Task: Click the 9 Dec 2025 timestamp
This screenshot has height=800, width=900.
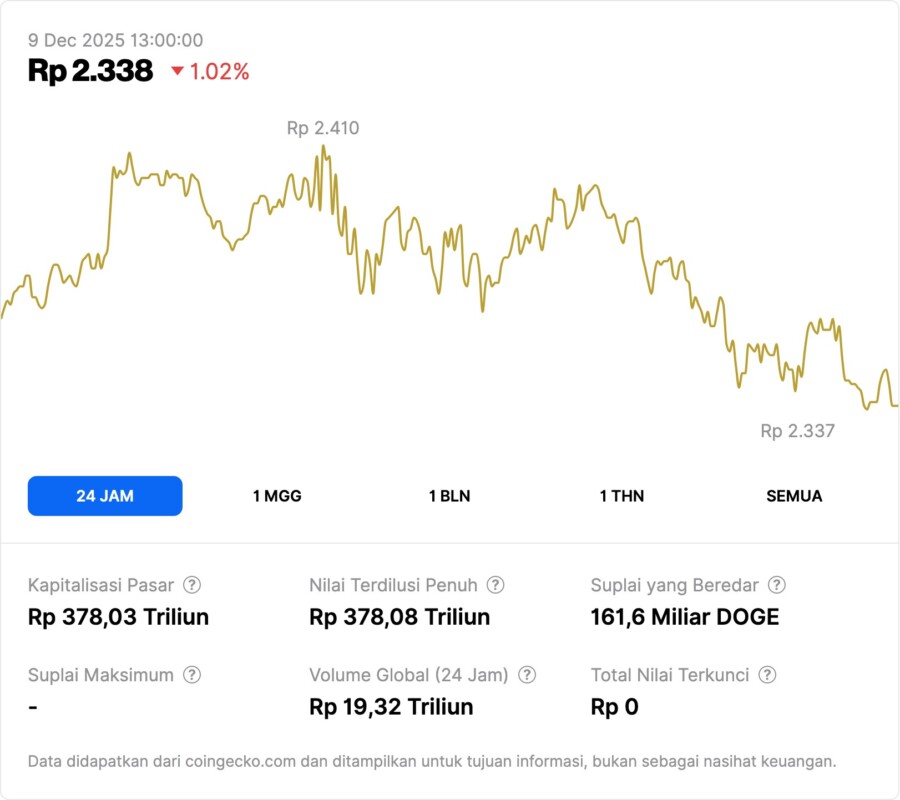Action: pos(115,41)
